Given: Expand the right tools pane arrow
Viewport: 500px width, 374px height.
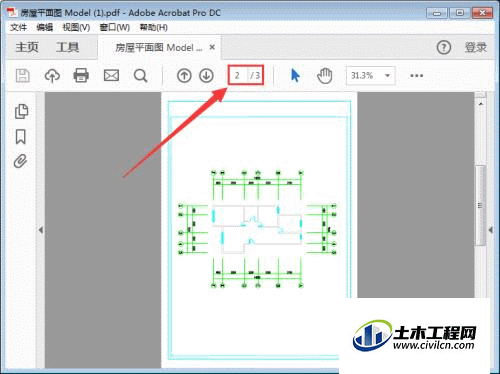Looking at the screenshot, I should (491, 230).
